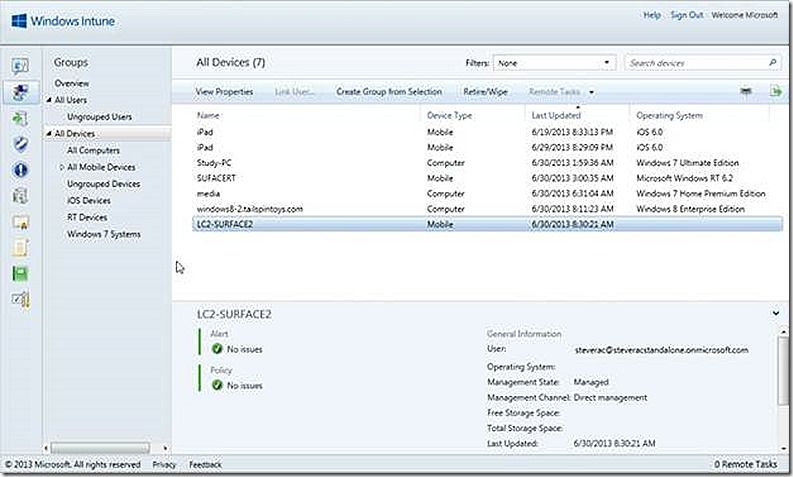The image size is (793, 477).
Task: Click details pane scroll-up arrow
Action: tap(783, 332)
